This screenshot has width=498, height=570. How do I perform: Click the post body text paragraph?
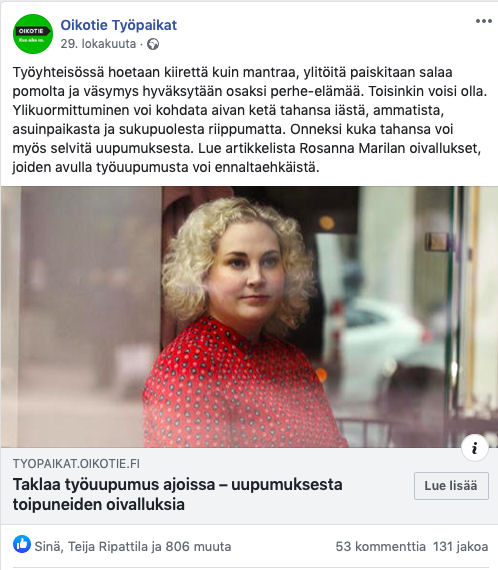pyautogui.click(x=249, y=120)
